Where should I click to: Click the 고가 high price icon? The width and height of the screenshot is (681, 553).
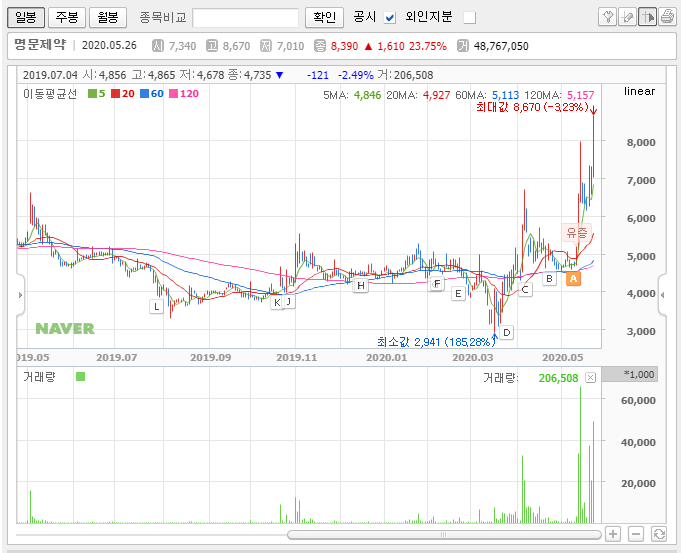pyautogui.click(x=212, y=46)
